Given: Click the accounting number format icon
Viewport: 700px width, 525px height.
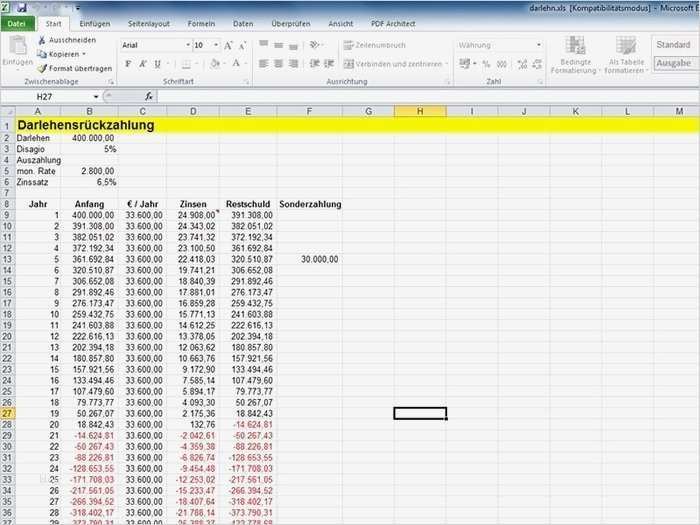Looking at the screenshot, I should pos(464,64).
